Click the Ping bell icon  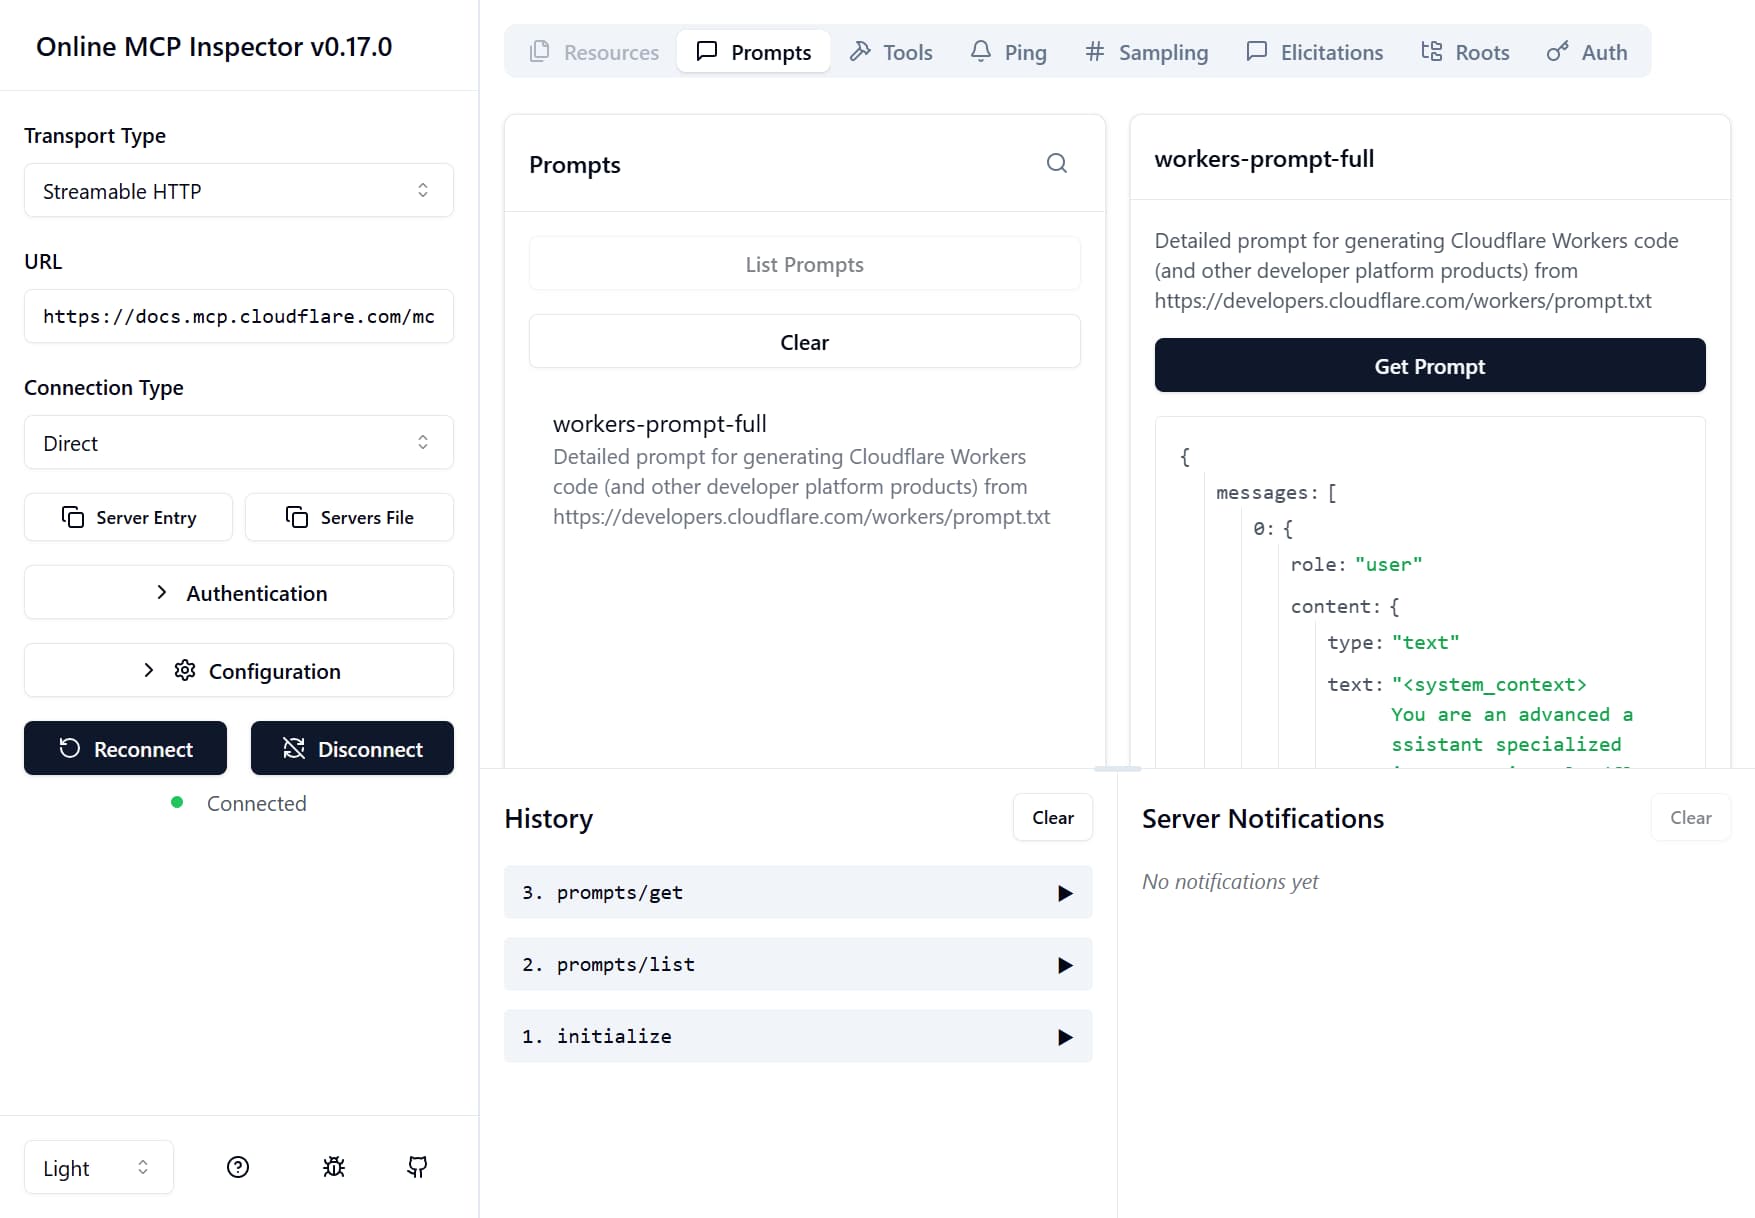(981, 51)
